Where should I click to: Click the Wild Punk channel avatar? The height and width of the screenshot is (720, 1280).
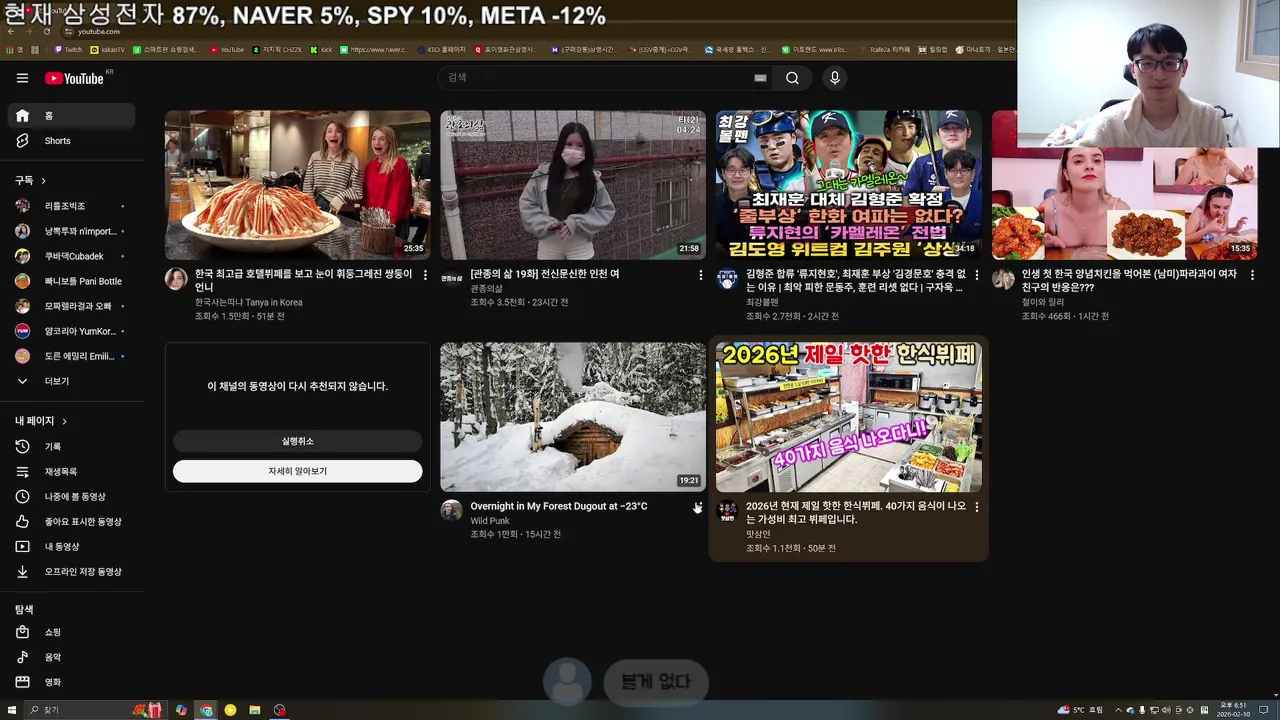452,511
